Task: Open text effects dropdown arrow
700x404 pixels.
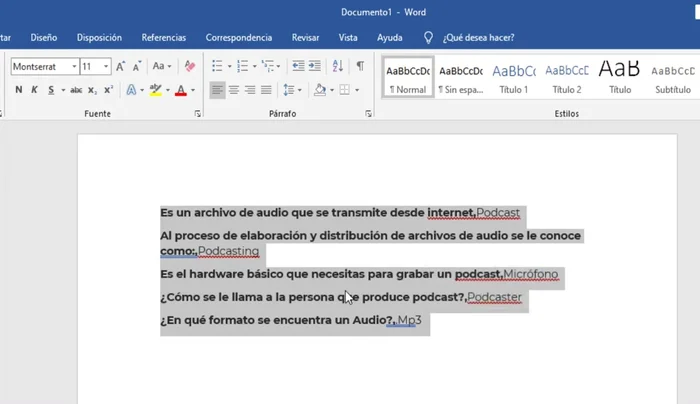Action: click(142, 90)
